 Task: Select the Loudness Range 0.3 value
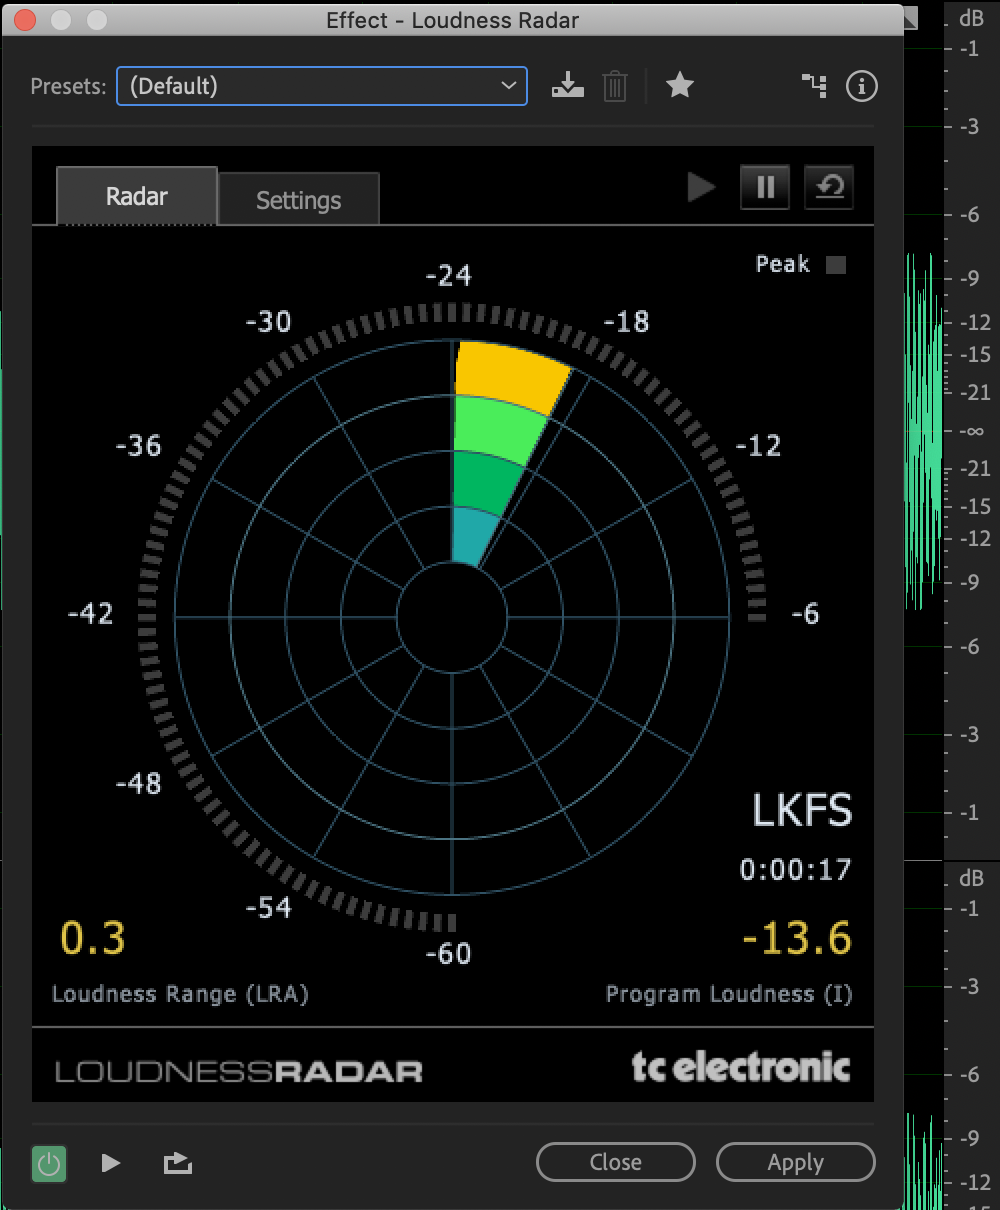[93, 939]
